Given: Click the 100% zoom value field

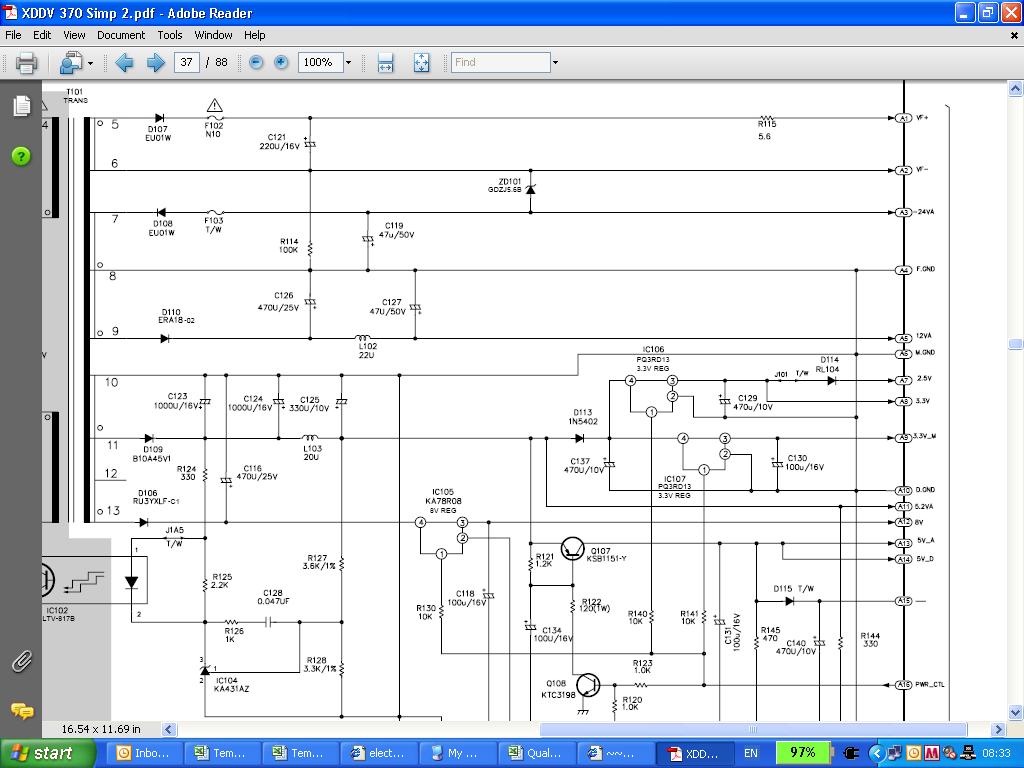Looking at the screenshot, I should (x=320, y=63).
